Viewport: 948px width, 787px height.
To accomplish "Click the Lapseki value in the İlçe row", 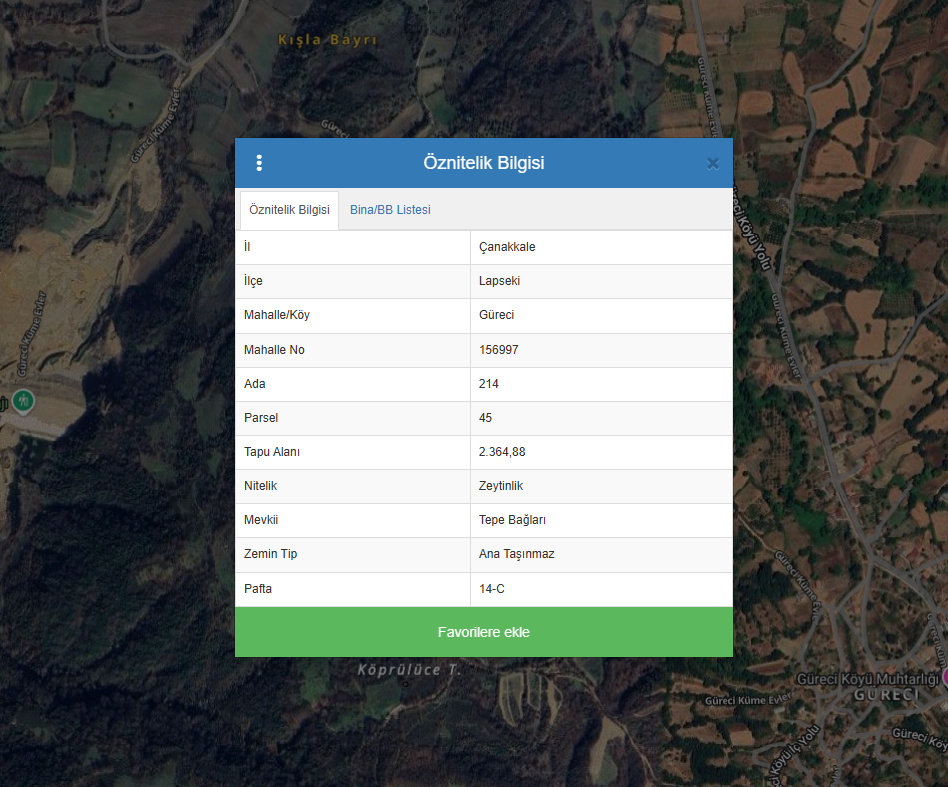I will tap(499, 281).
